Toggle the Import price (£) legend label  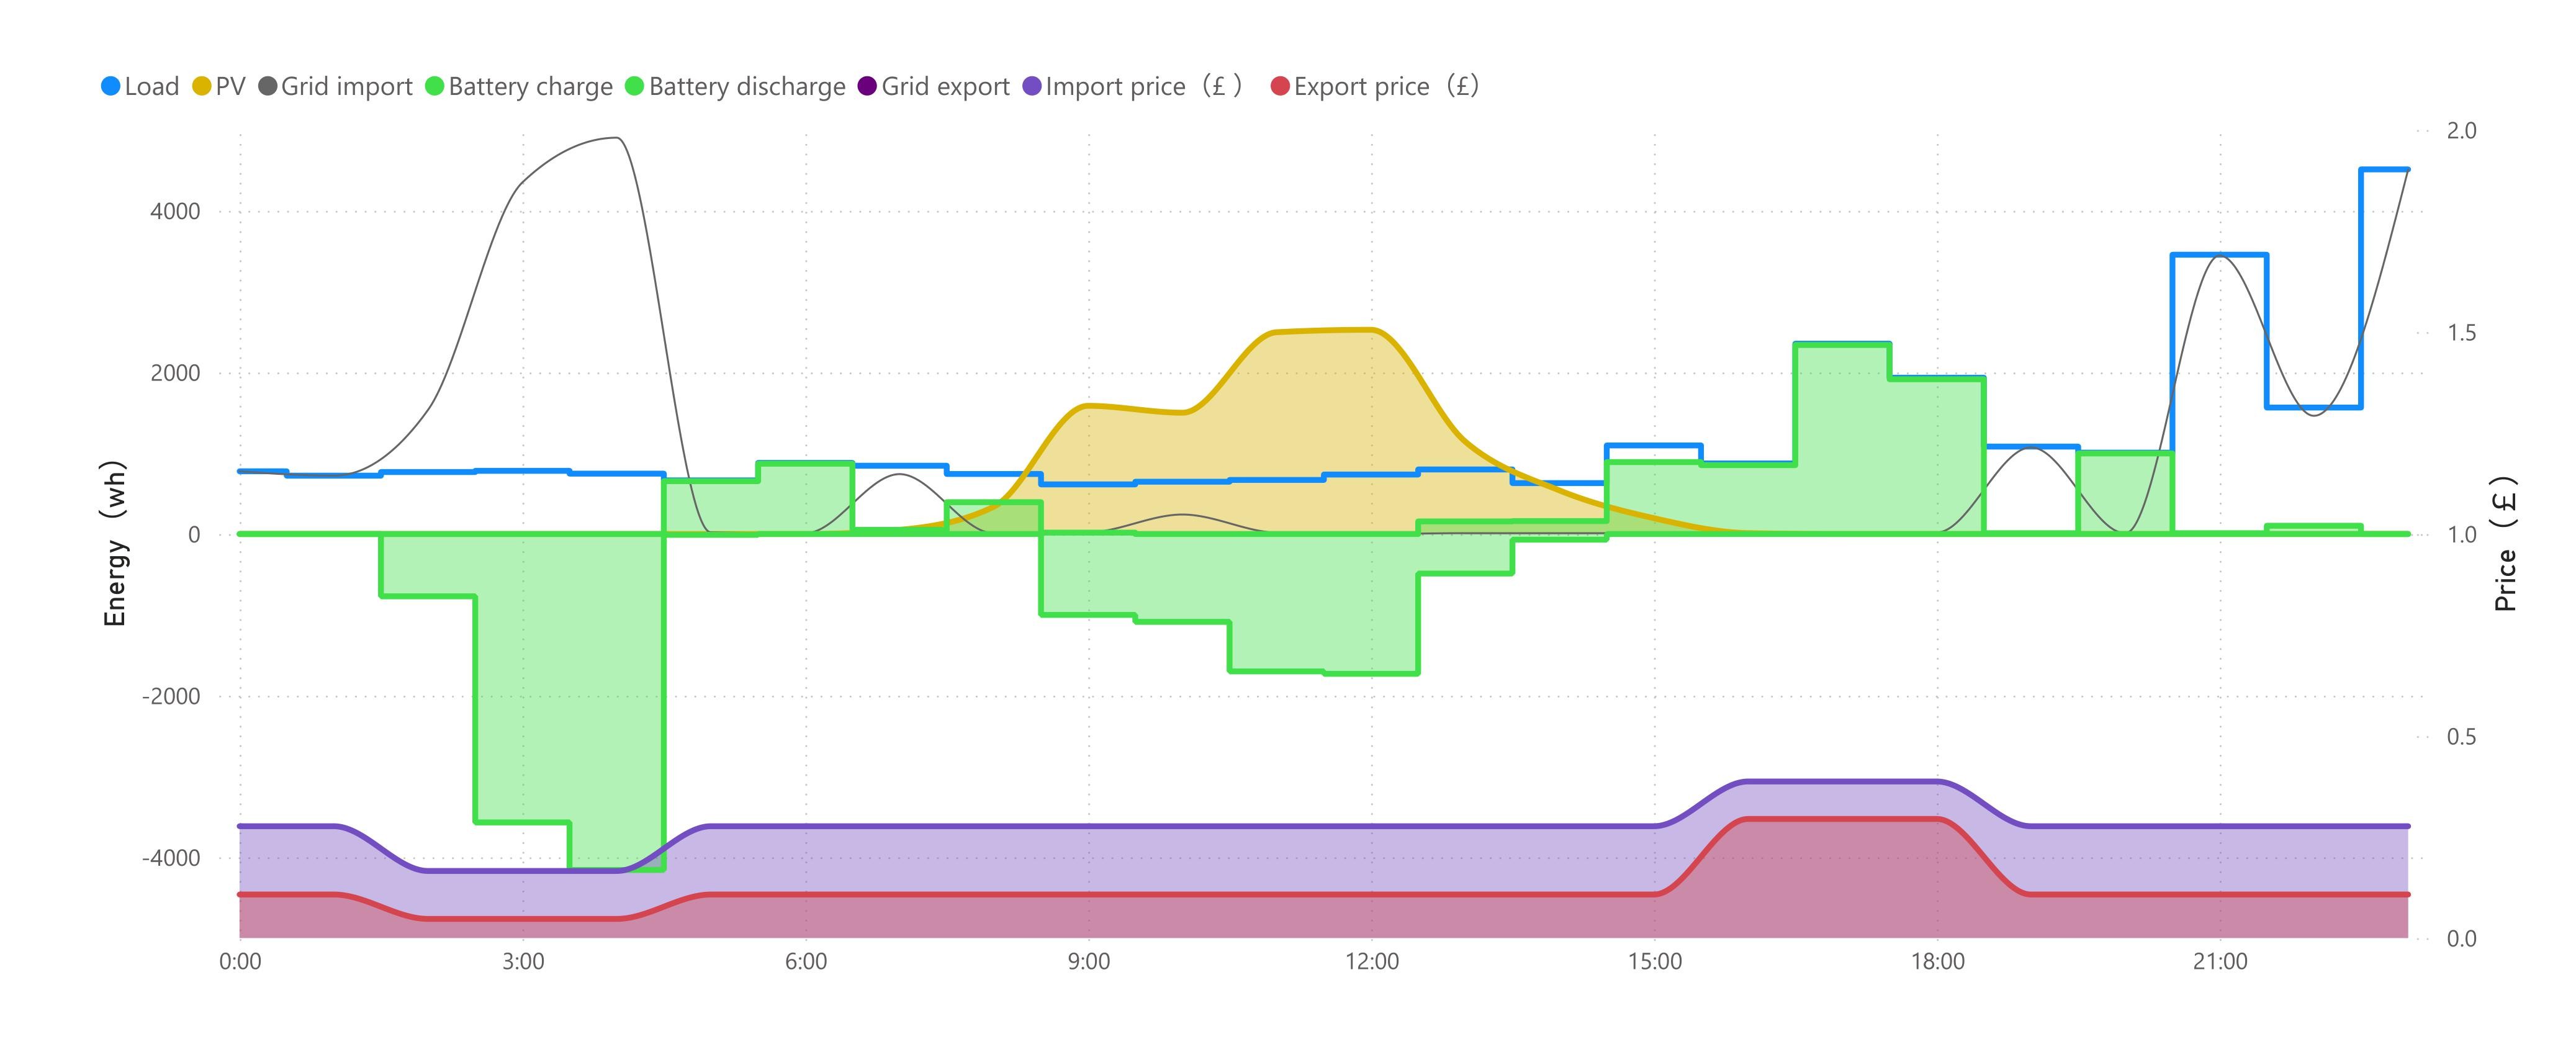pos(1145,87)
